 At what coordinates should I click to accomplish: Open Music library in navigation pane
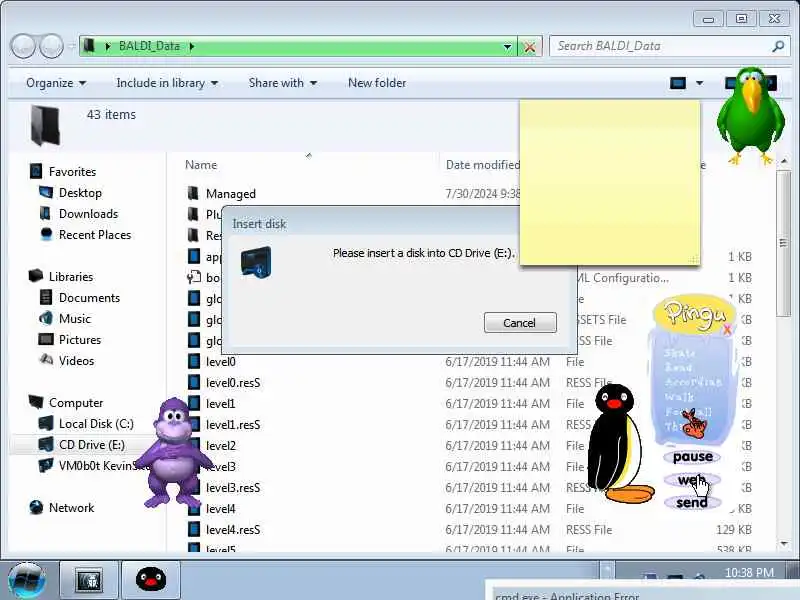pos(74,319)
